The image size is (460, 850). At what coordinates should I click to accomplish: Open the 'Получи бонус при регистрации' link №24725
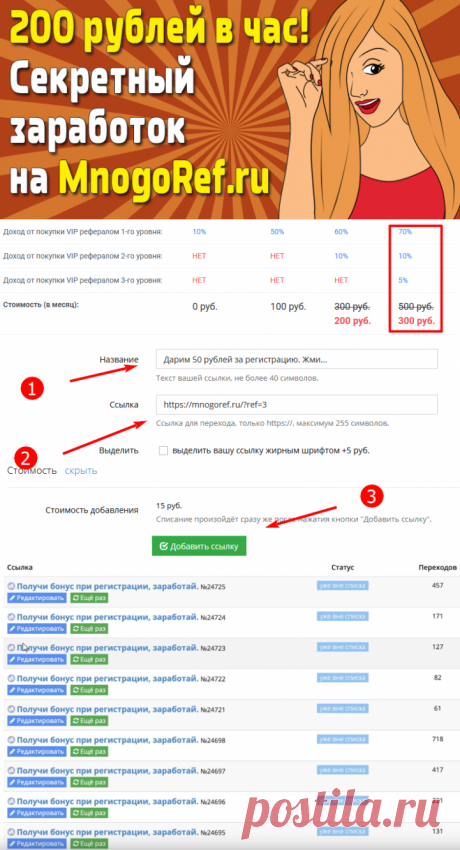[x=107, y=587]
